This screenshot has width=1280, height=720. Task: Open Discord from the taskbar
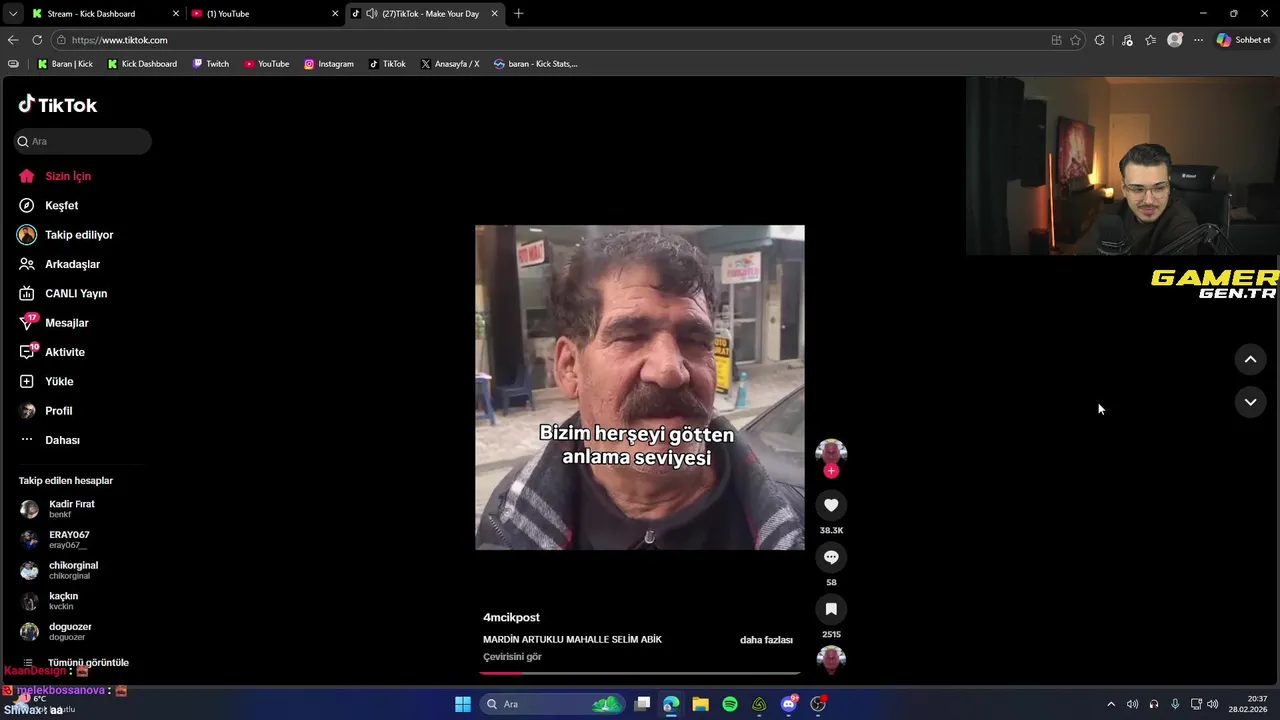pos(789,704)
